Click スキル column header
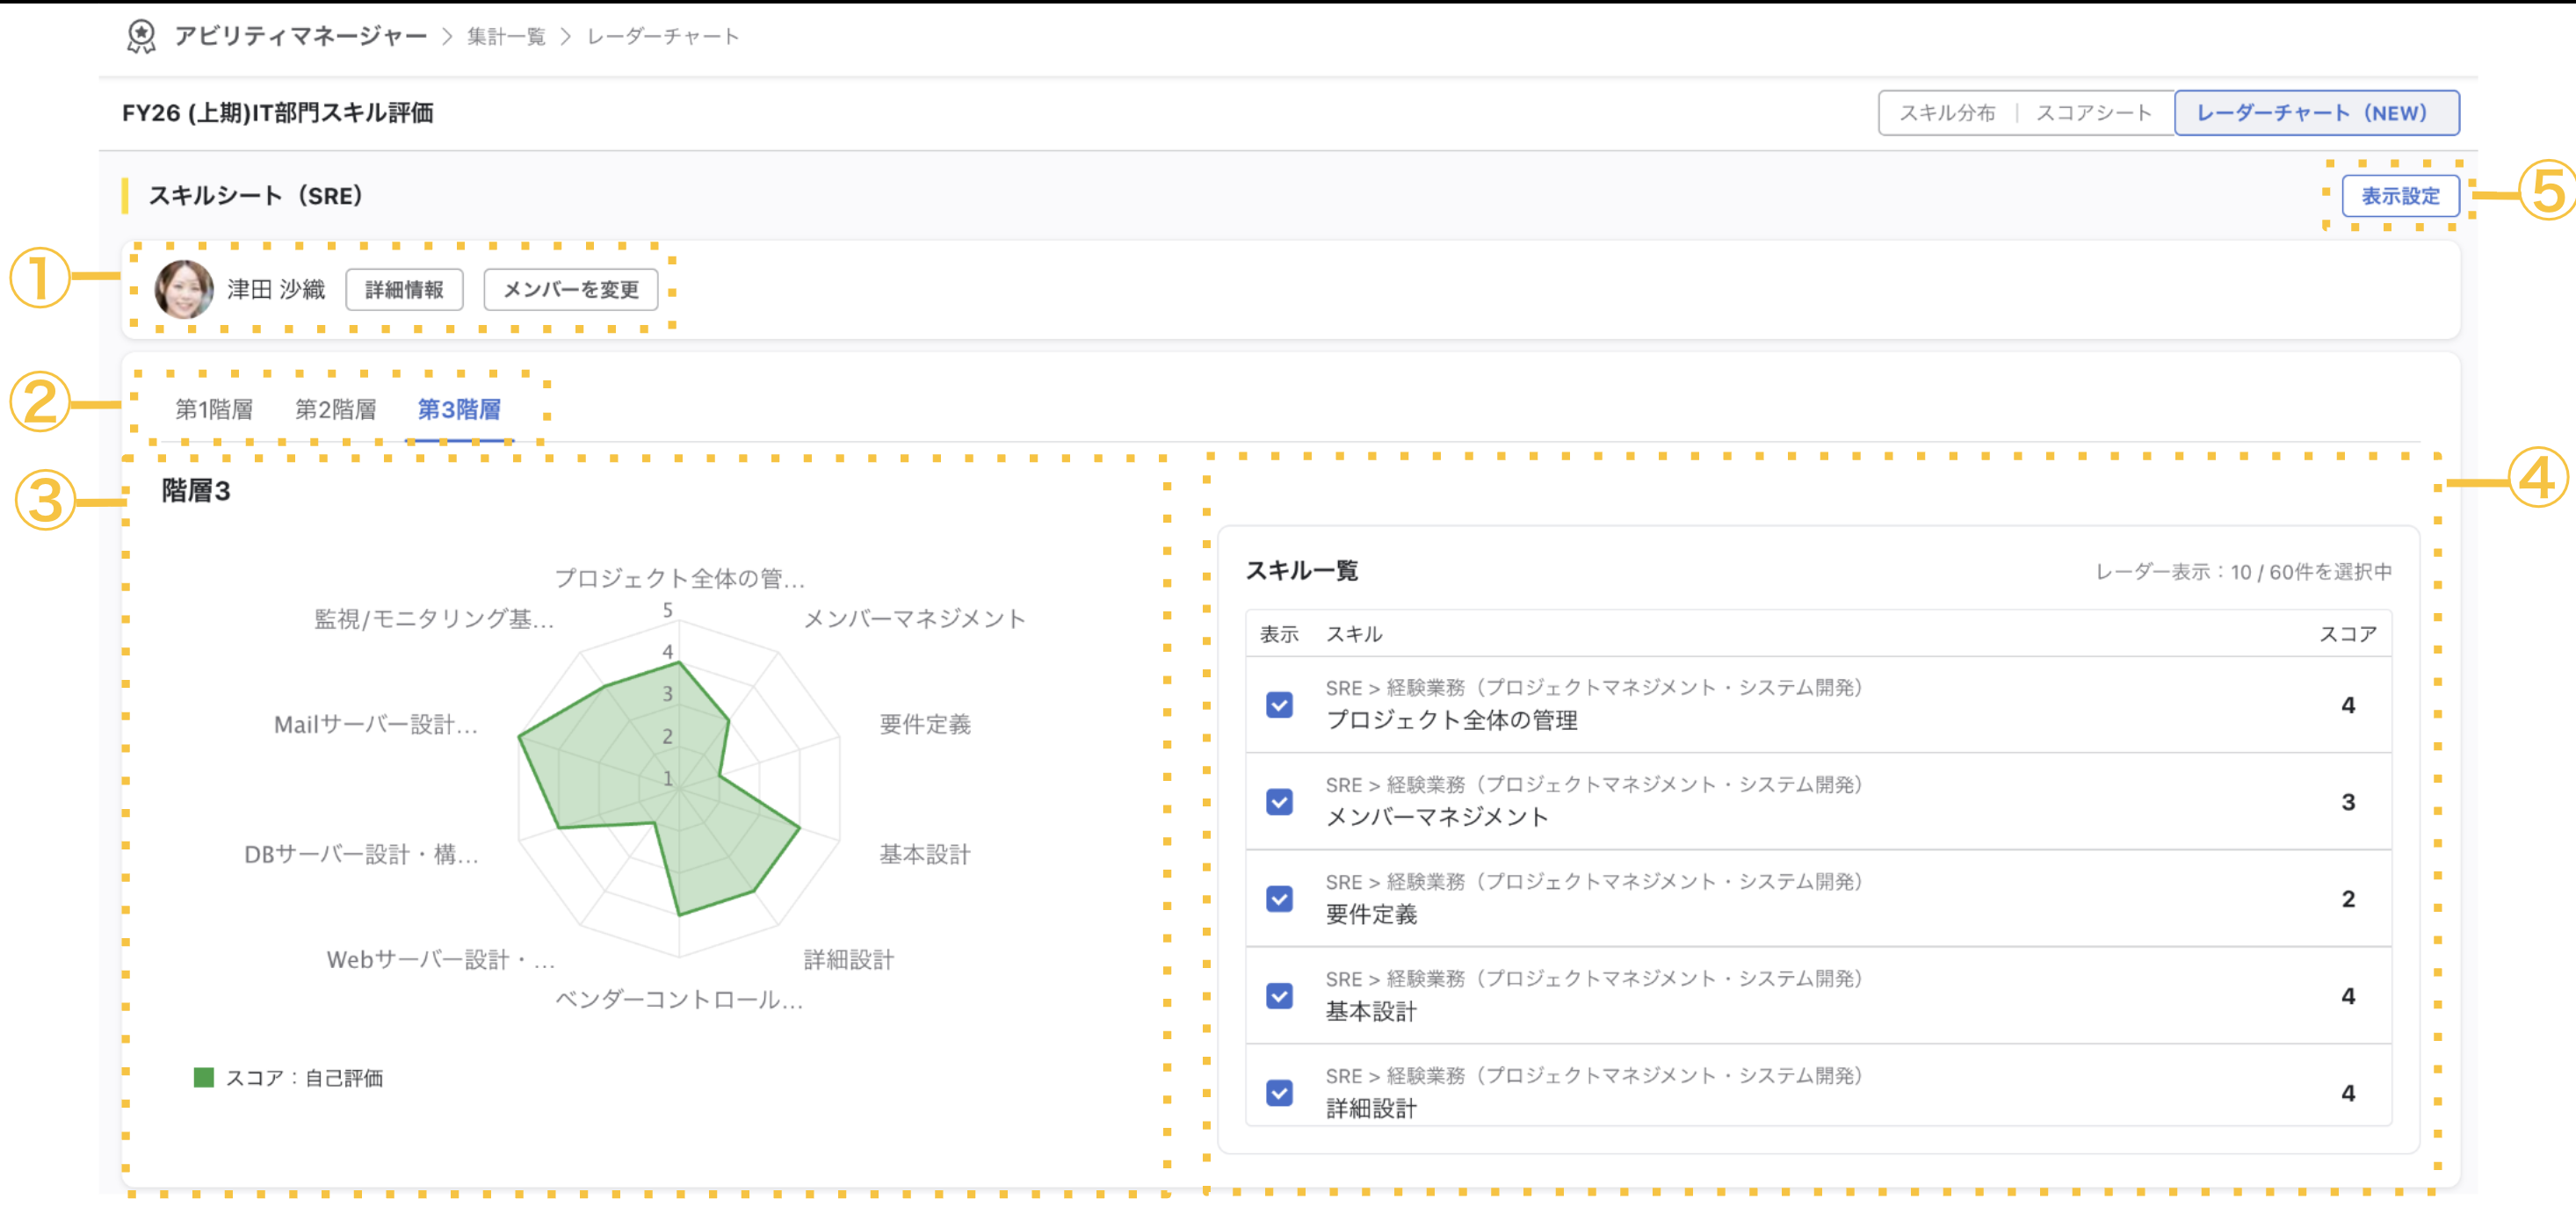The height and width of the screenshot is (1221, 2576). tap(1354, 634)
